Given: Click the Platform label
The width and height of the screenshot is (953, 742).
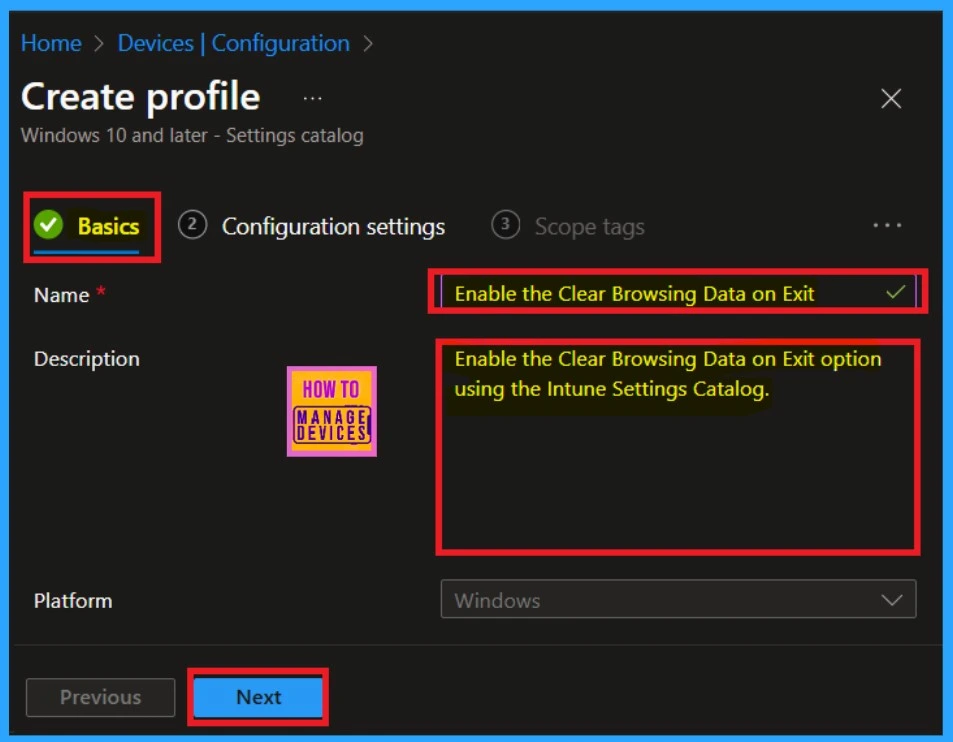Looking at the screenshot, I should [x=73, y=601].
